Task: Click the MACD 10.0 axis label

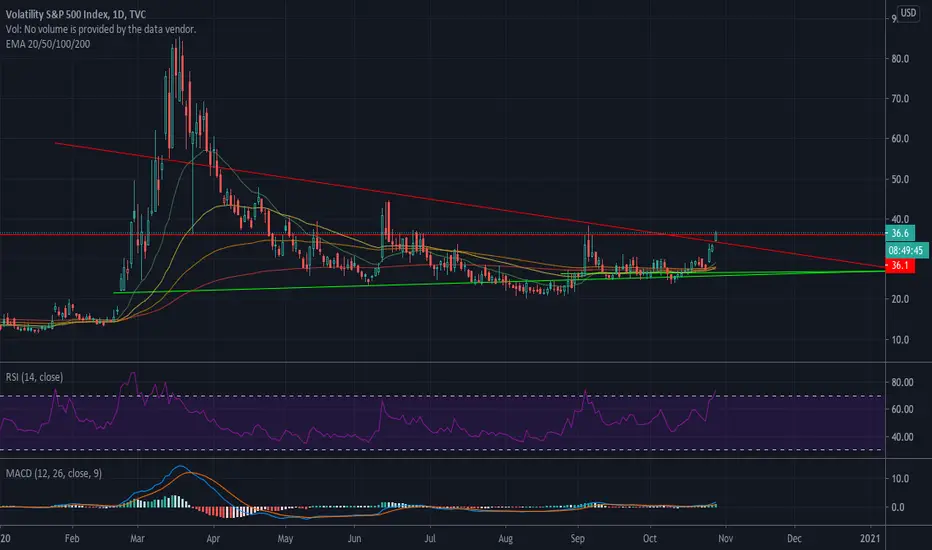Action: (x=898, y=479)
